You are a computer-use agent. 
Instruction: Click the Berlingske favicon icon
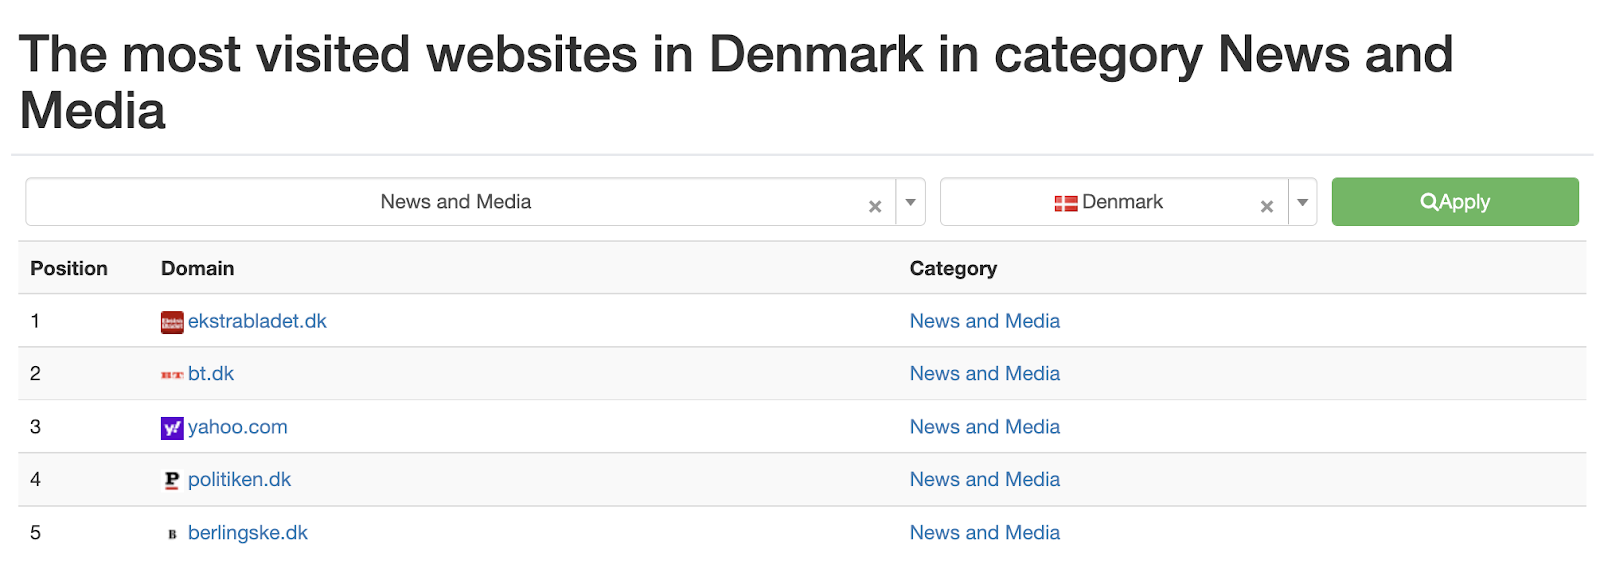click(172, 534)
